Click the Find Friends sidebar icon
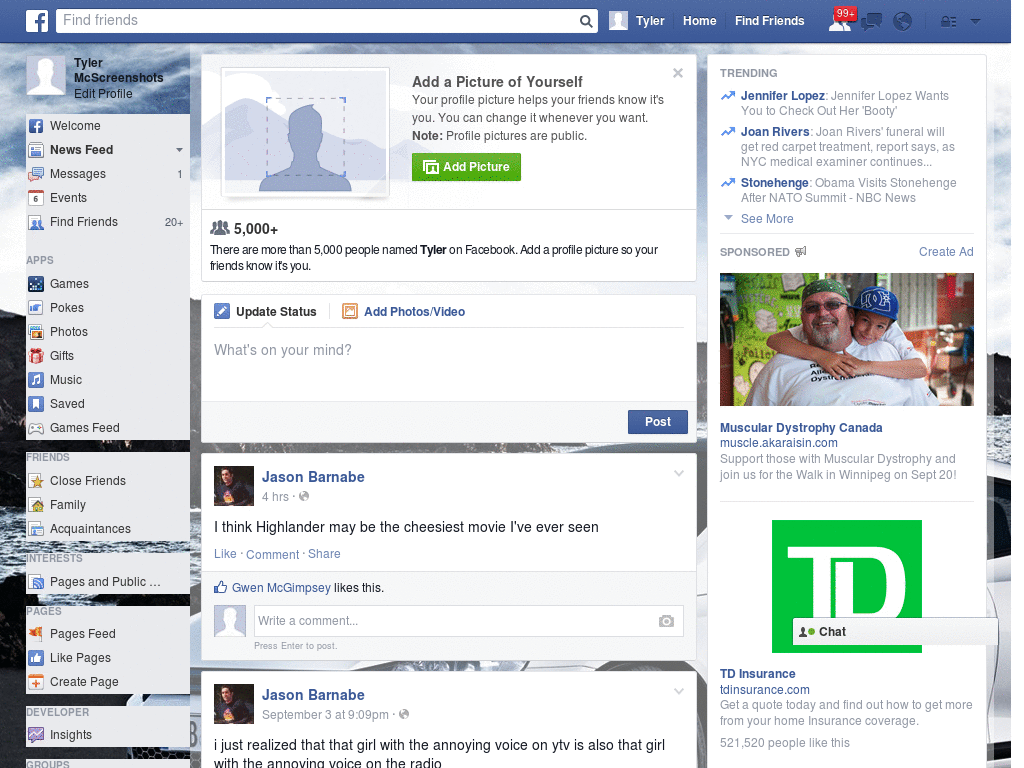1024x768 pixels. tap(36, 222)
